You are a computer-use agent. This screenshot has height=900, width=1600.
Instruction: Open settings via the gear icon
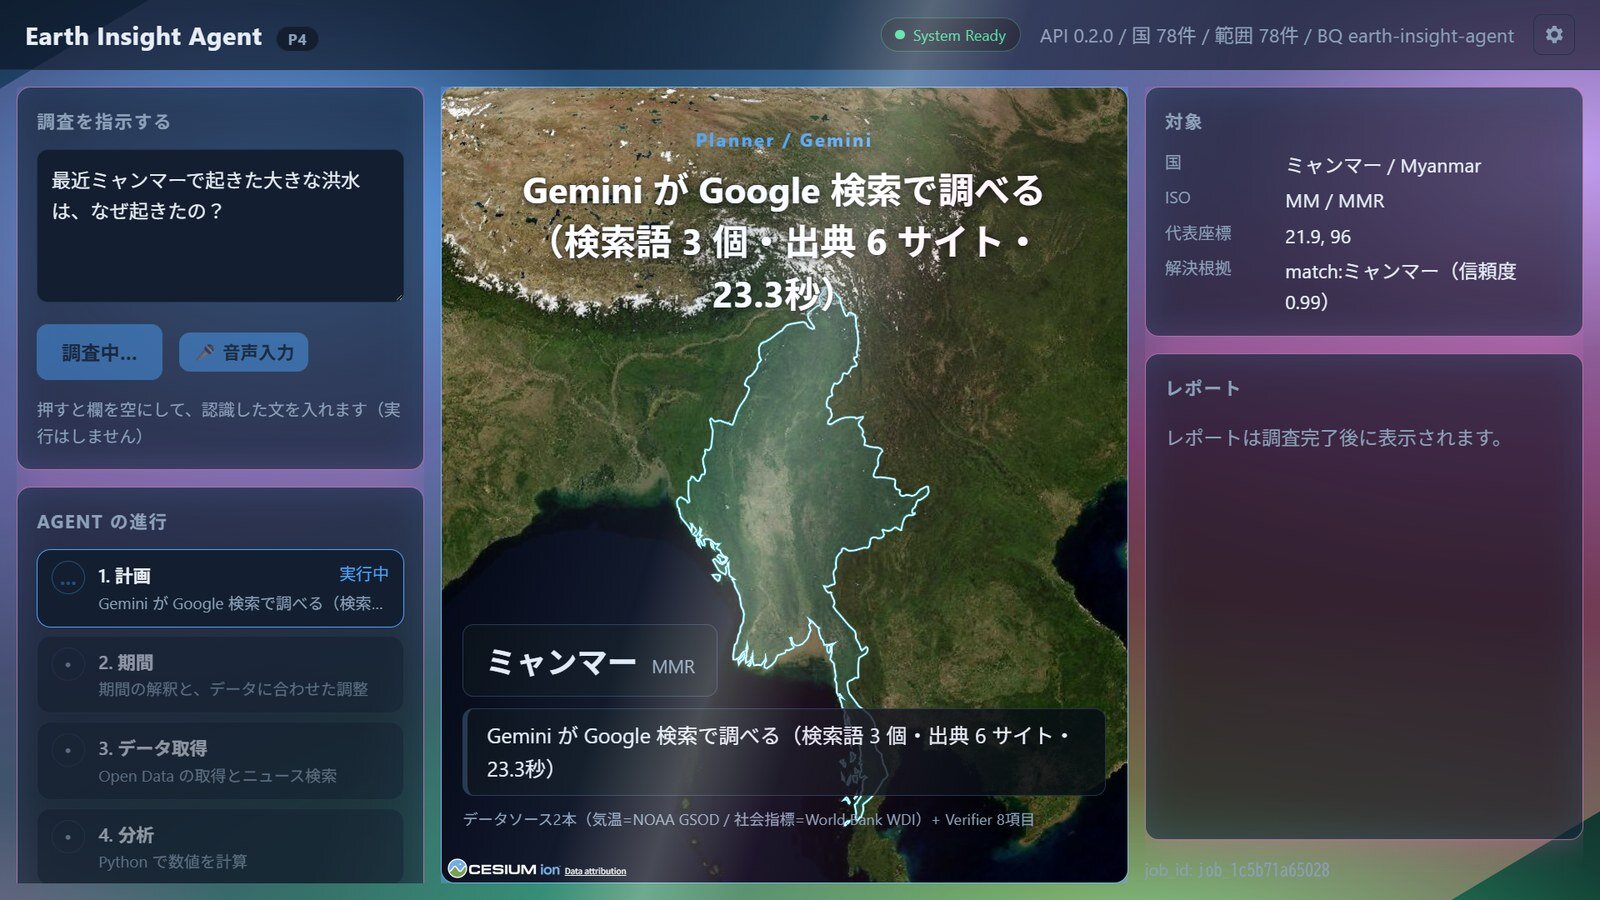click(x=1554, y=35)
